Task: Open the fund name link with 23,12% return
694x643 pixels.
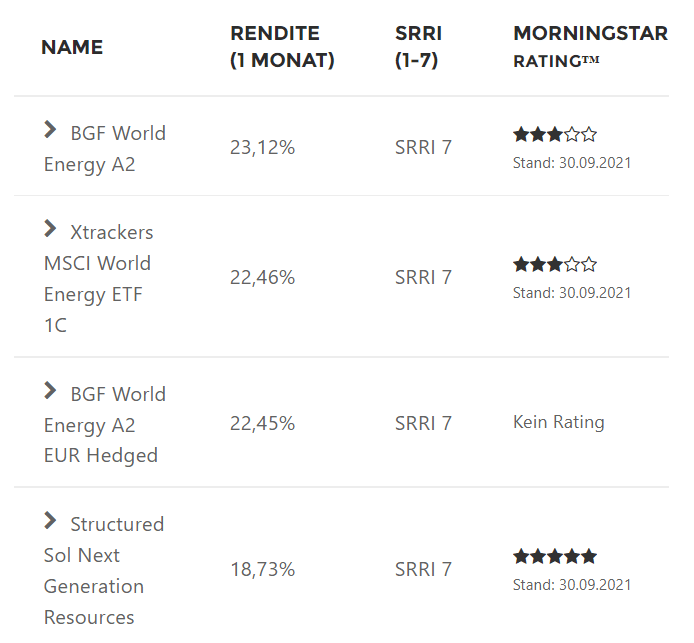Action: (105, 148)
